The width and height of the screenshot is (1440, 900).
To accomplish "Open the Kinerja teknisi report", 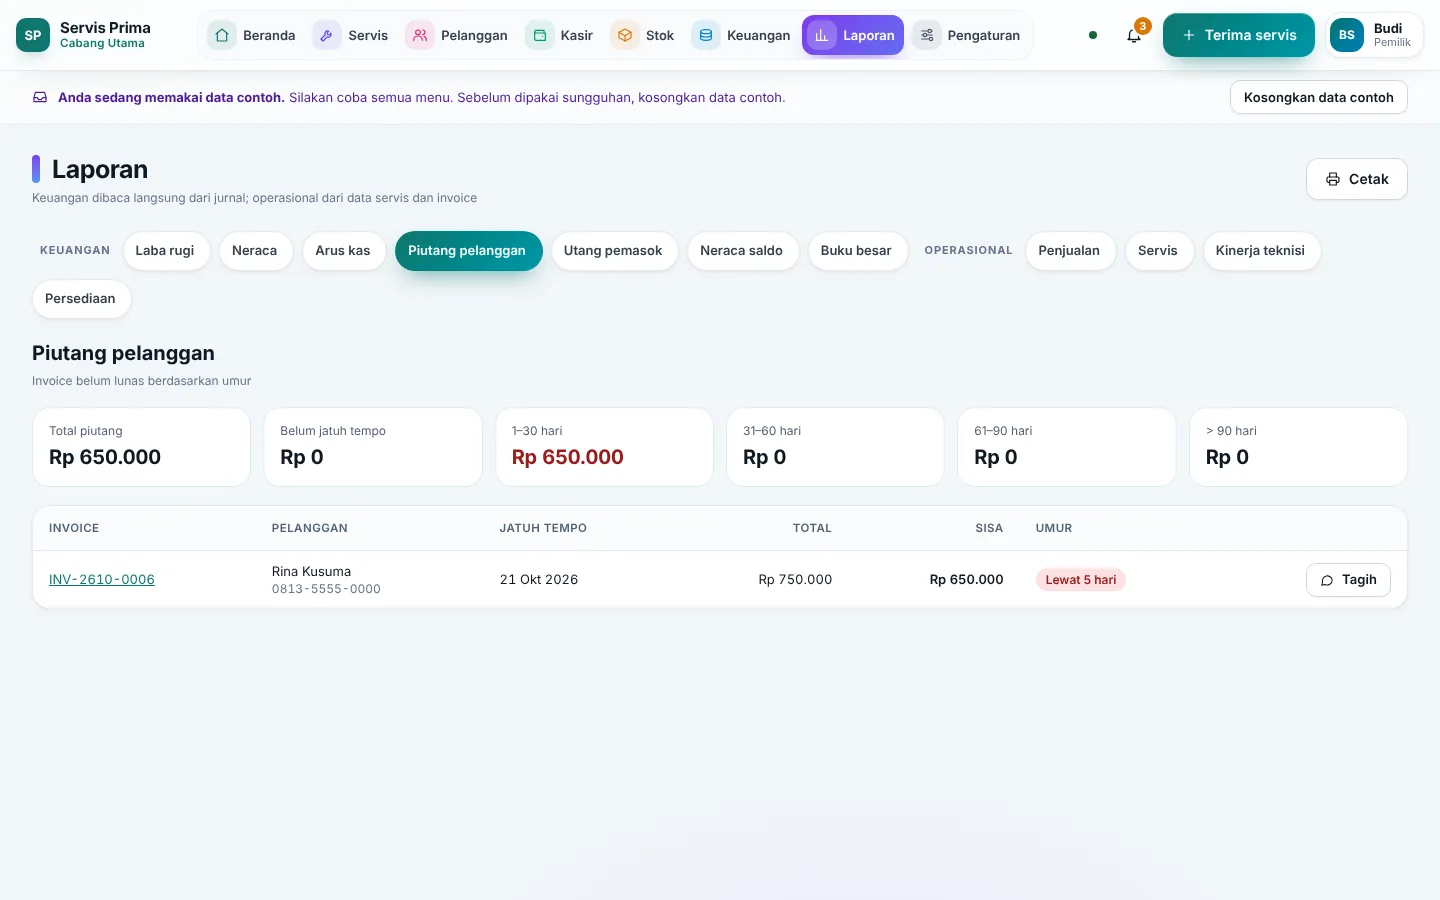I will pos(1260,251).
